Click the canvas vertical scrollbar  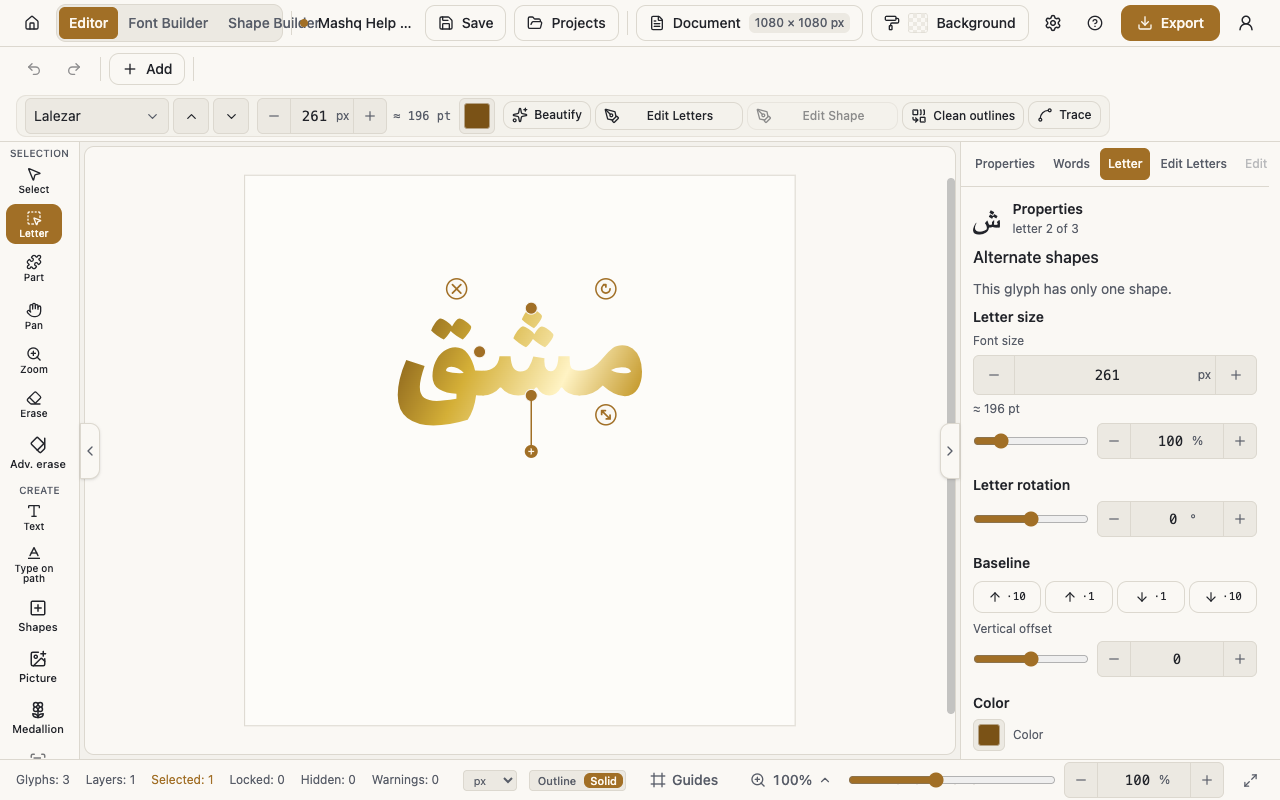click(x=951, y=445)
